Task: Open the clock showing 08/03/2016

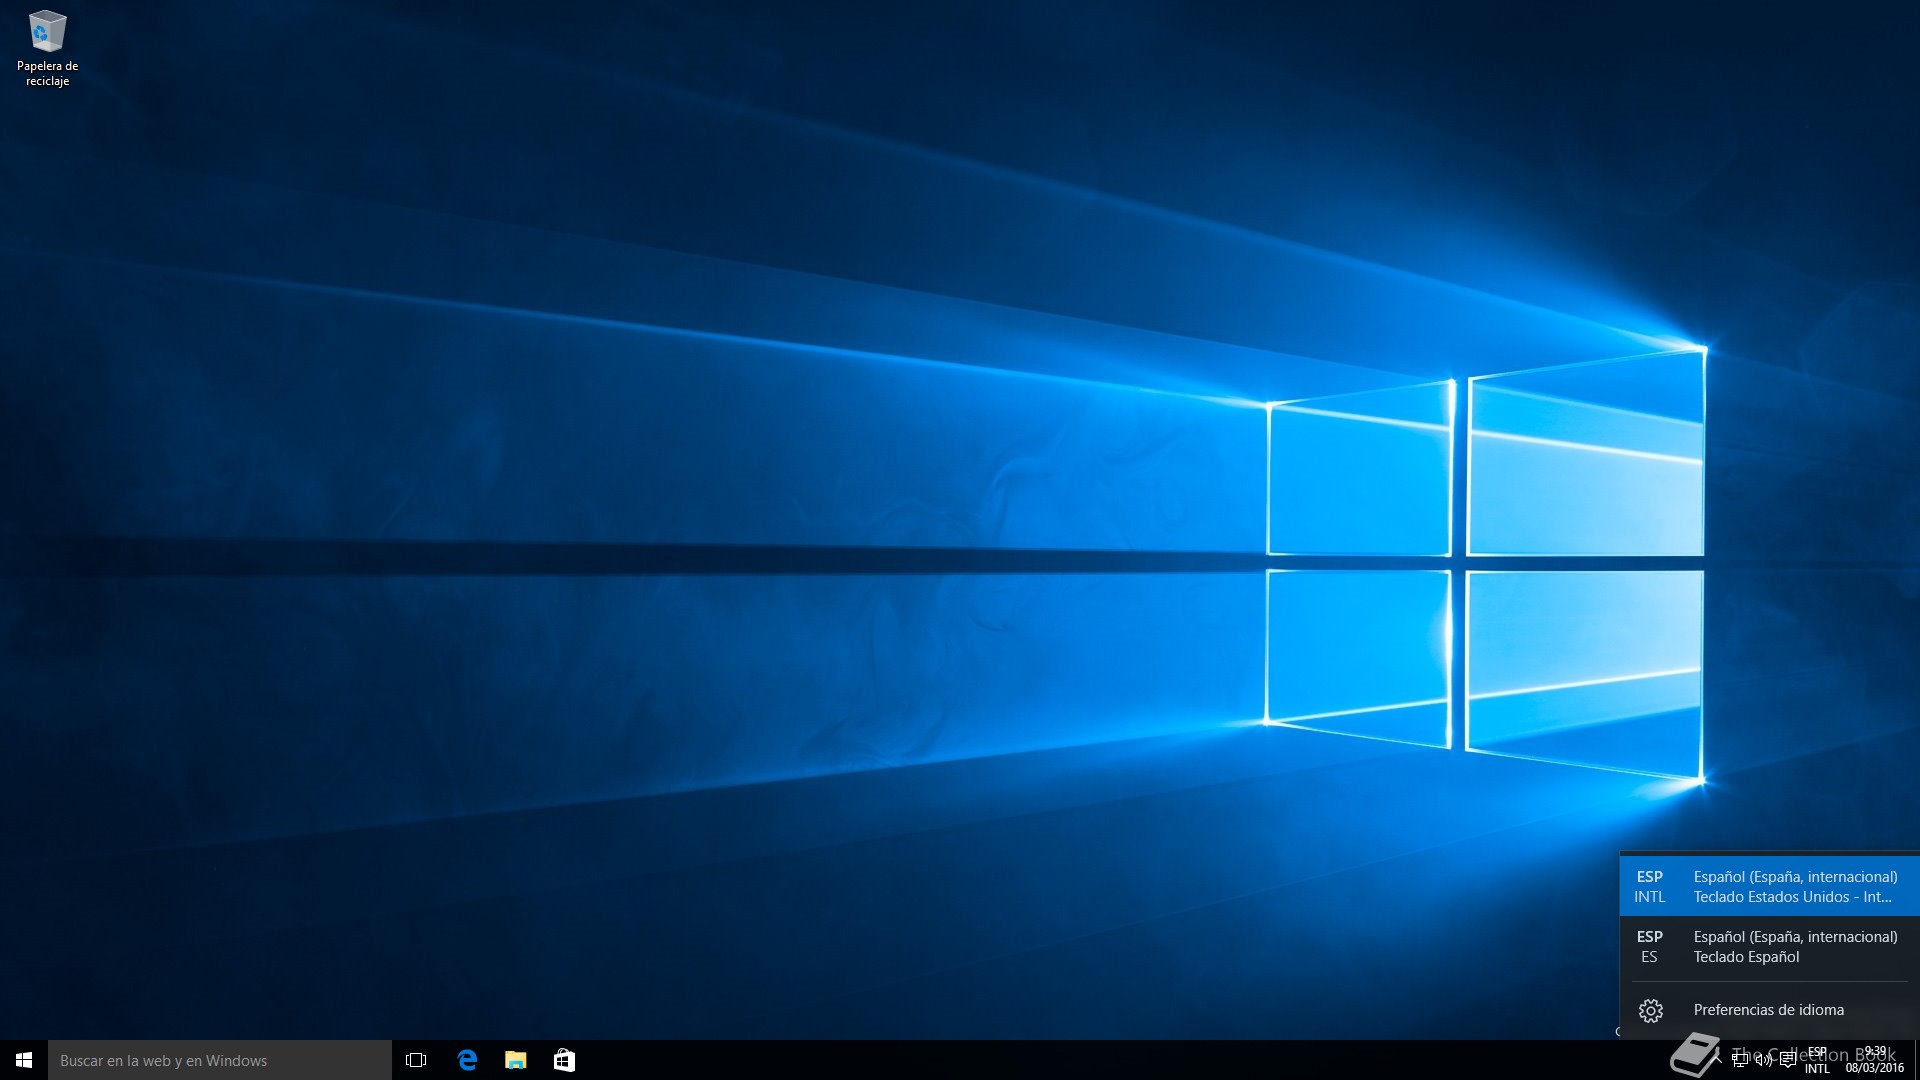Action: [1875, 1060]
